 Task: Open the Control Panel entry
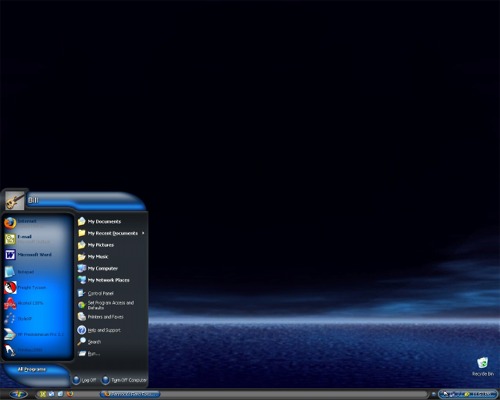pos(111,293)
